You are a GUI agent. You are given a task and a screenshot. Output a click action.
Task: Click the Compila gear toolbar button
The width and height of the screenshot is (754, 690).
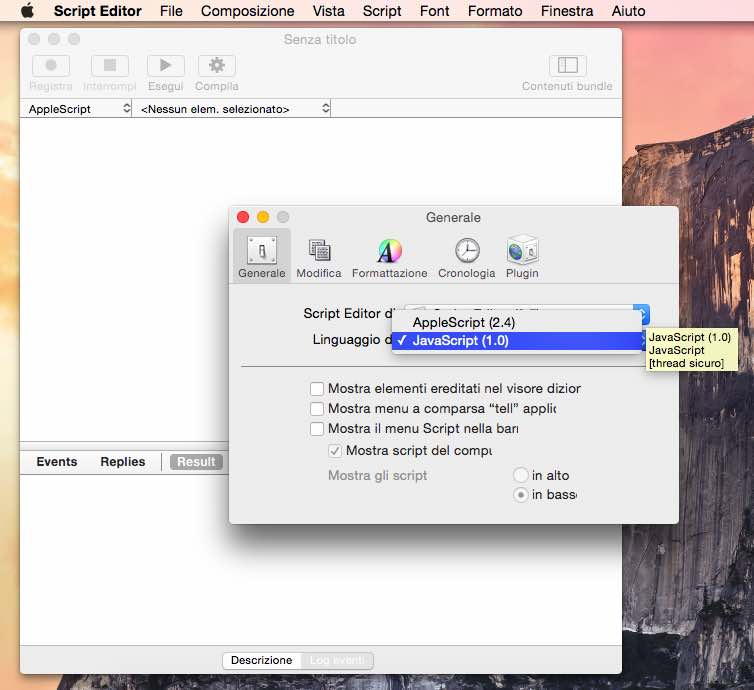tap(217, 65)
